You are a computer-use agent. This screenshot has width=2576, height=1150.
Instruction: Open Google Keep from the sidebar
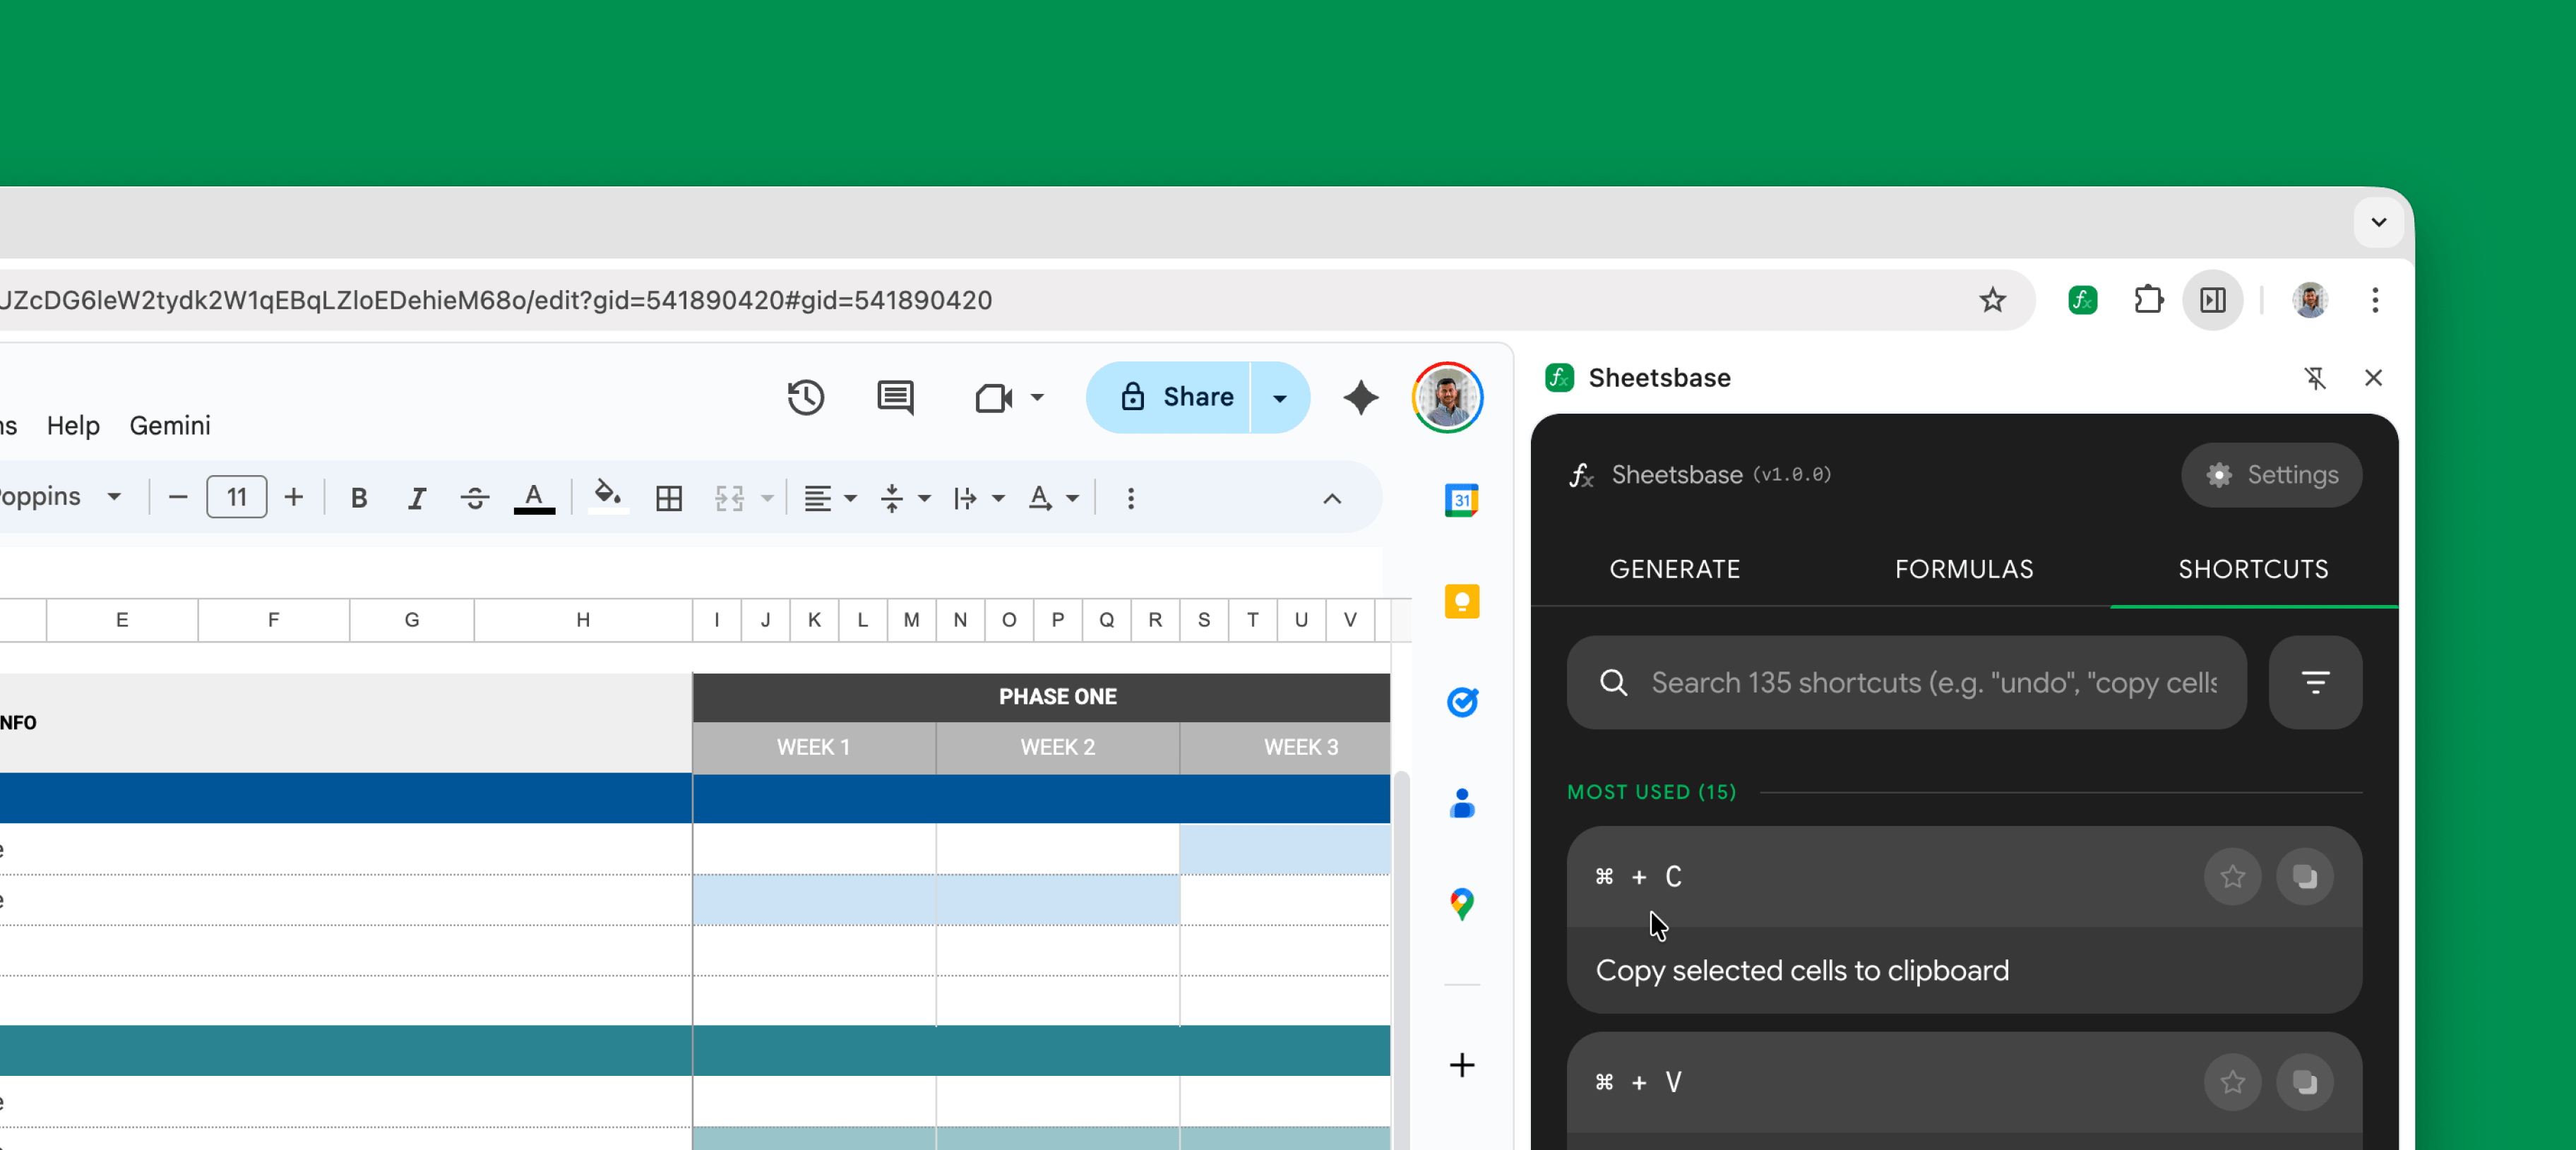(1461, 601)
